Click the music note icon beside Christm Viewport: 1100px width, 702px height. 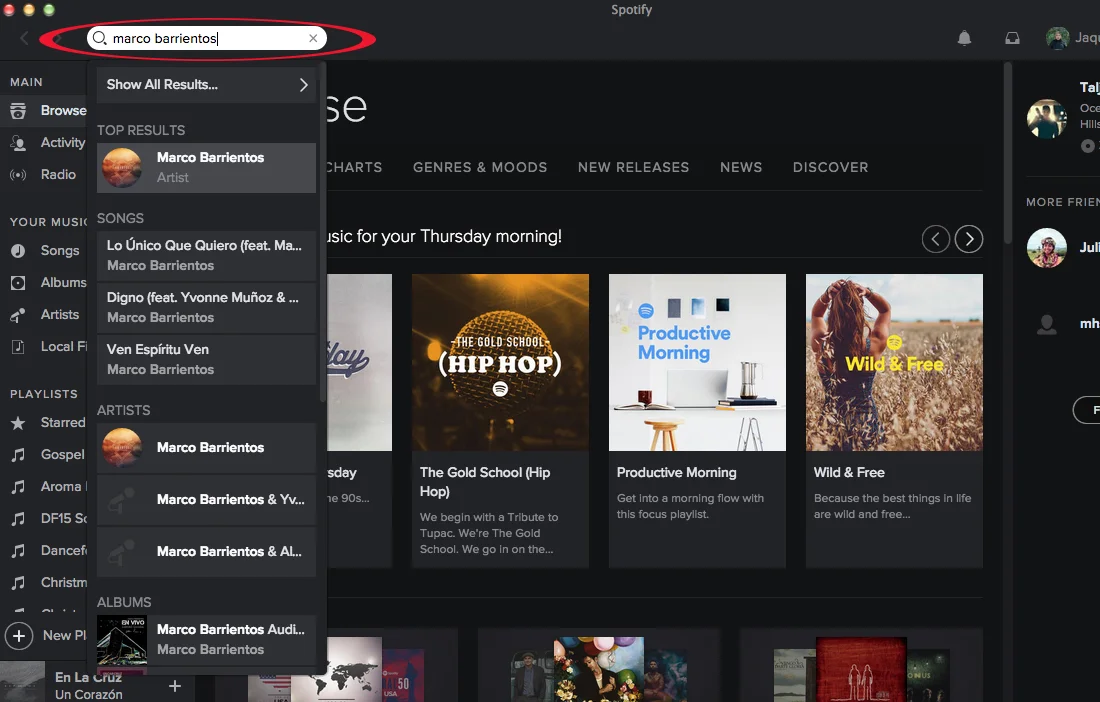coord(18,583)
